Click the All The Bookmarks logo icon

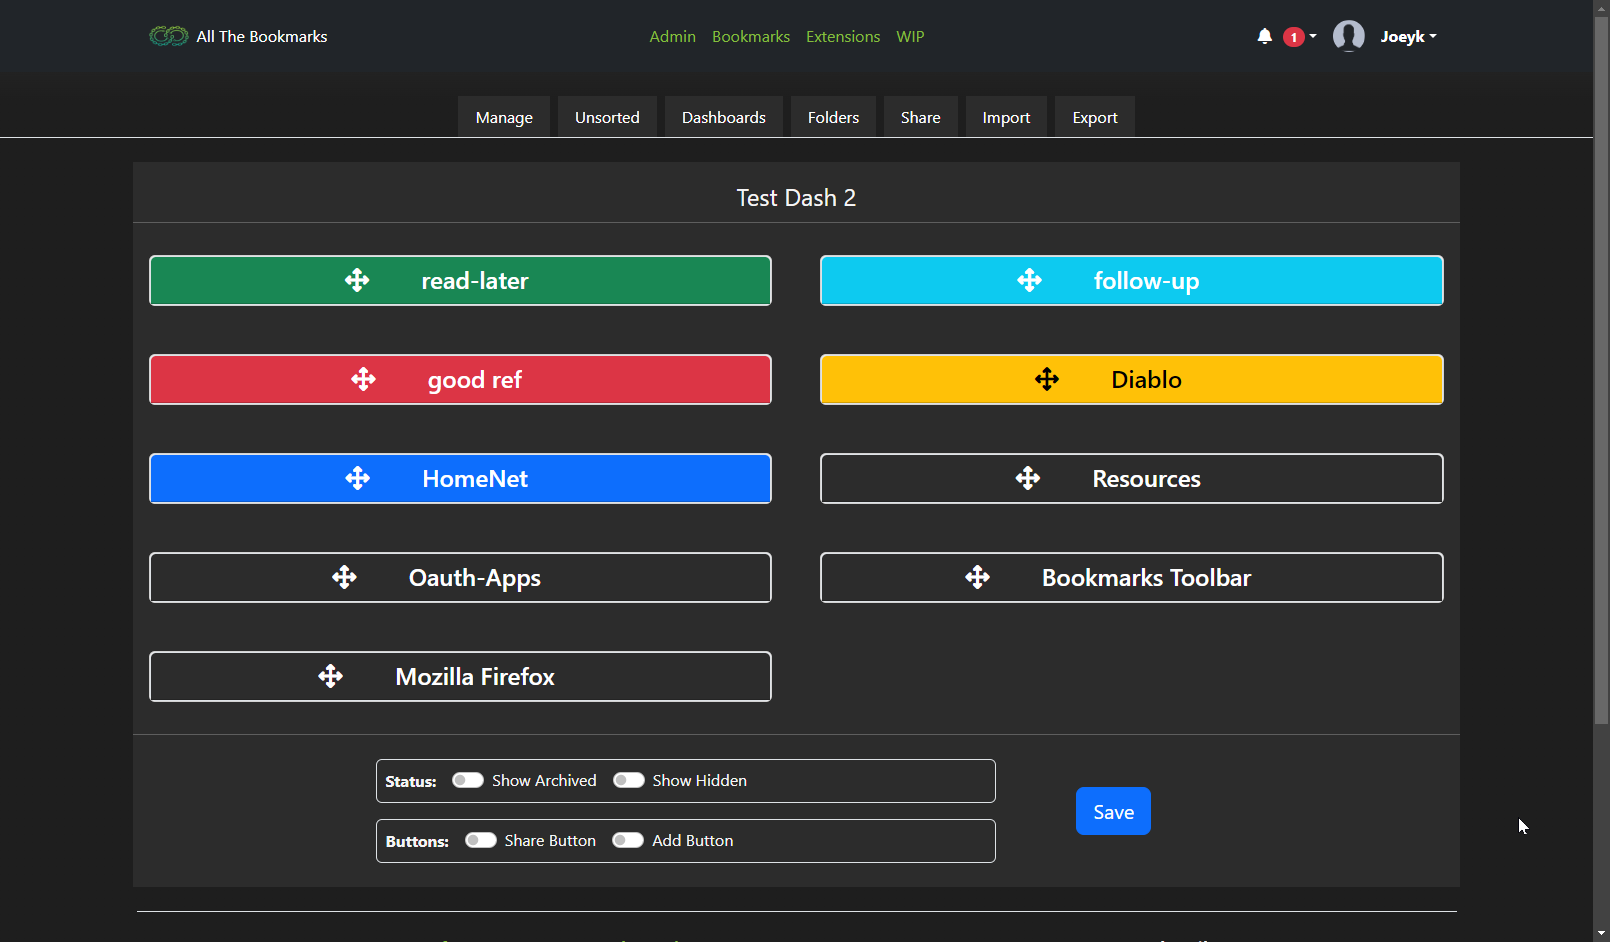click(169, 36)
